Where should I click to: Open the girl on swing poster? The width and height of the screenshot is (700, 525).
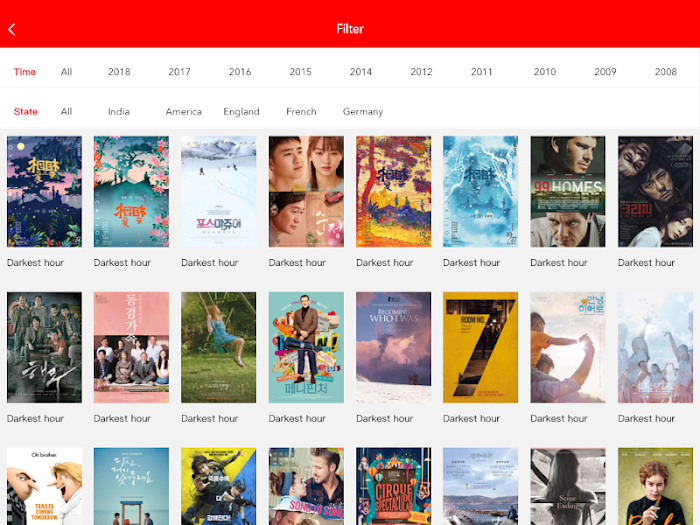pos(219,347)
